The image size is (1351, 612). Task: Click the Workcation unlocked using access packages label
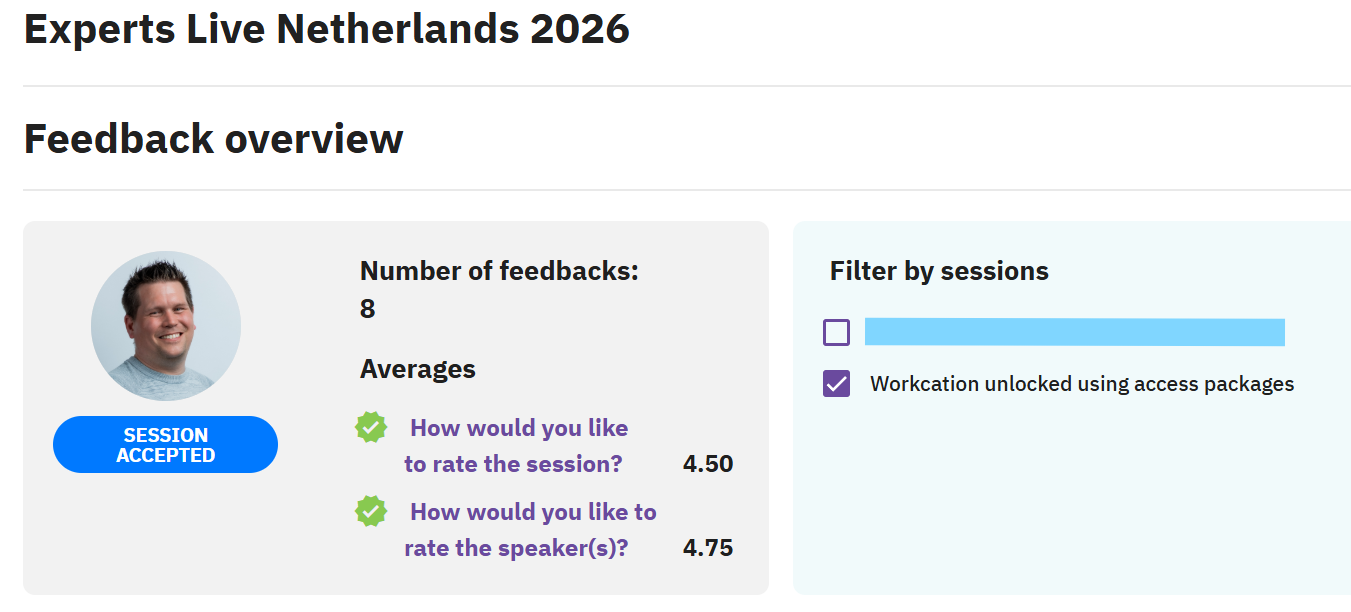click(1082, 384)
